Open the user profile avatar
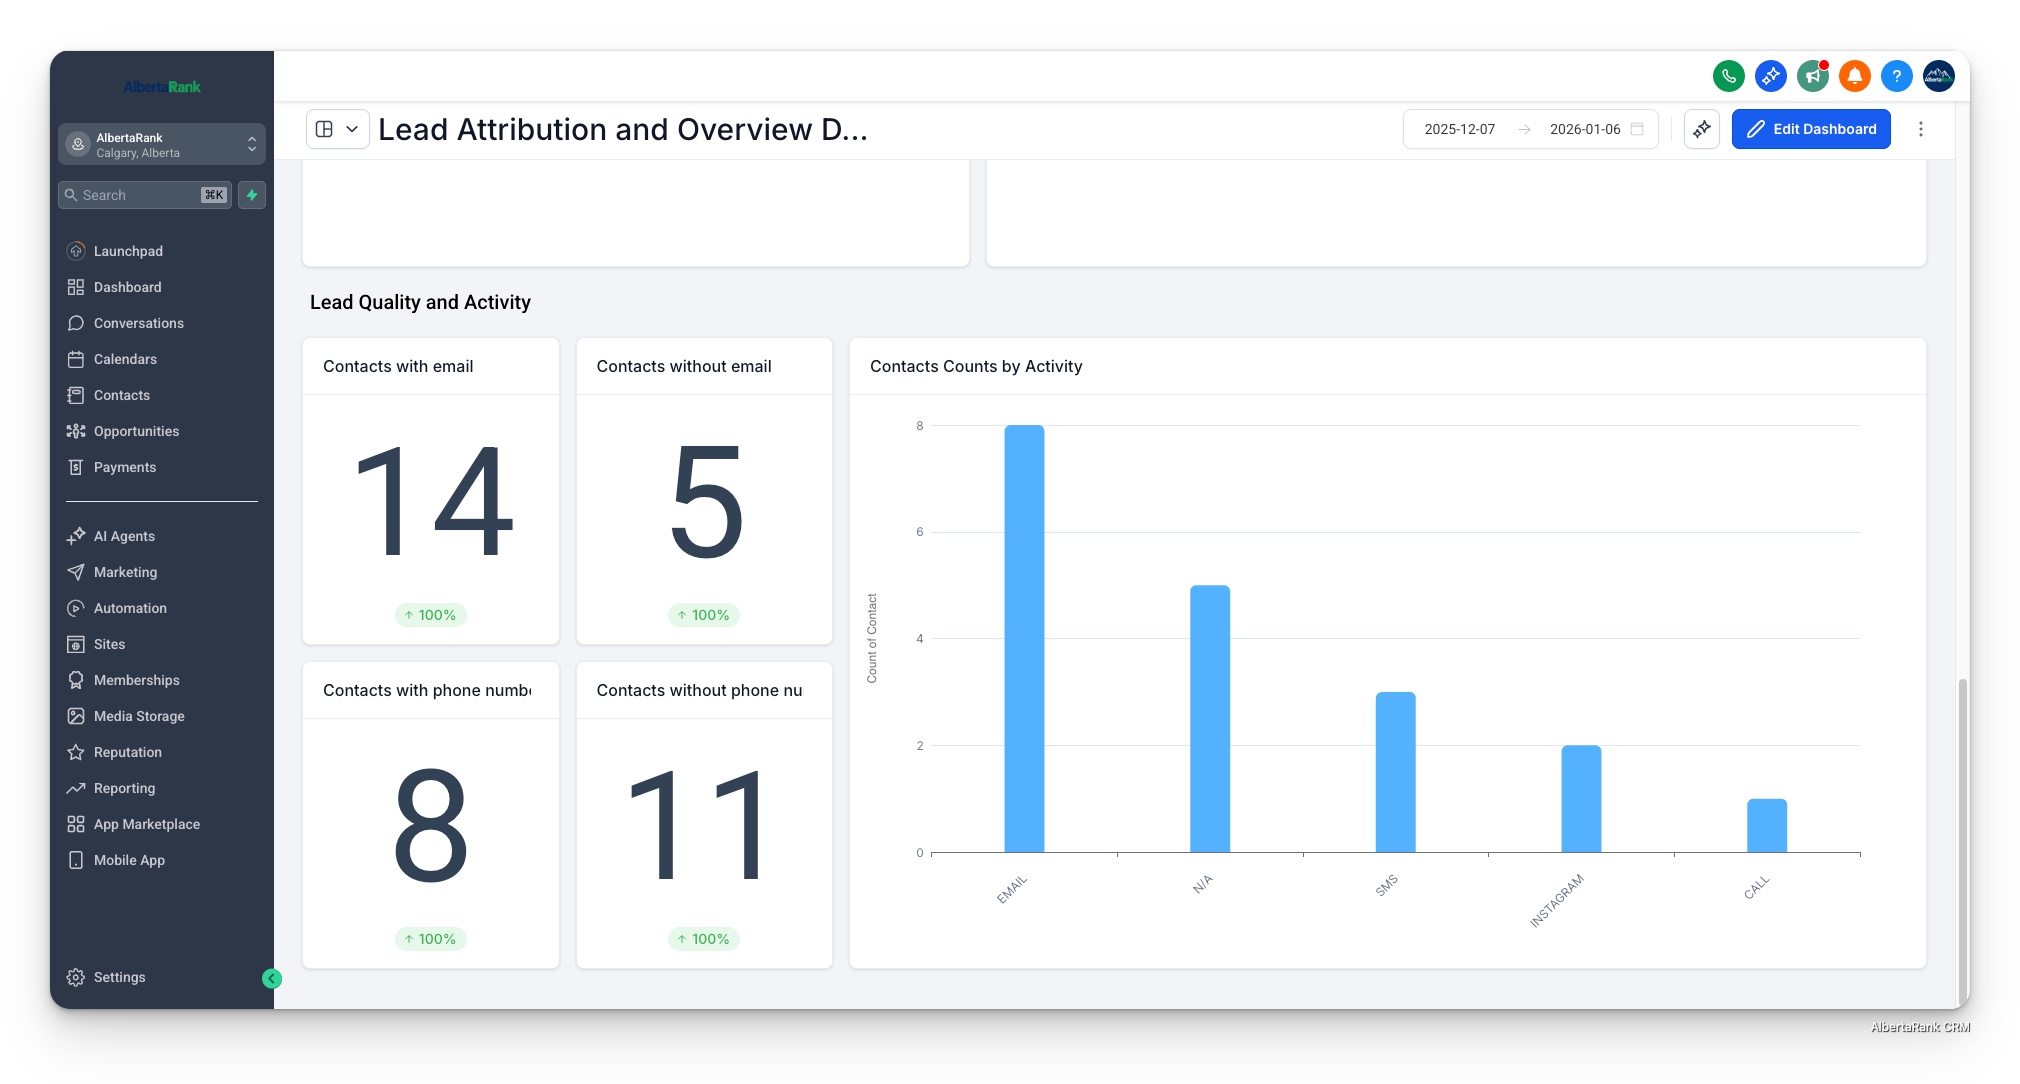This screenshot has width=2020, height=1084. point(1938,76)
